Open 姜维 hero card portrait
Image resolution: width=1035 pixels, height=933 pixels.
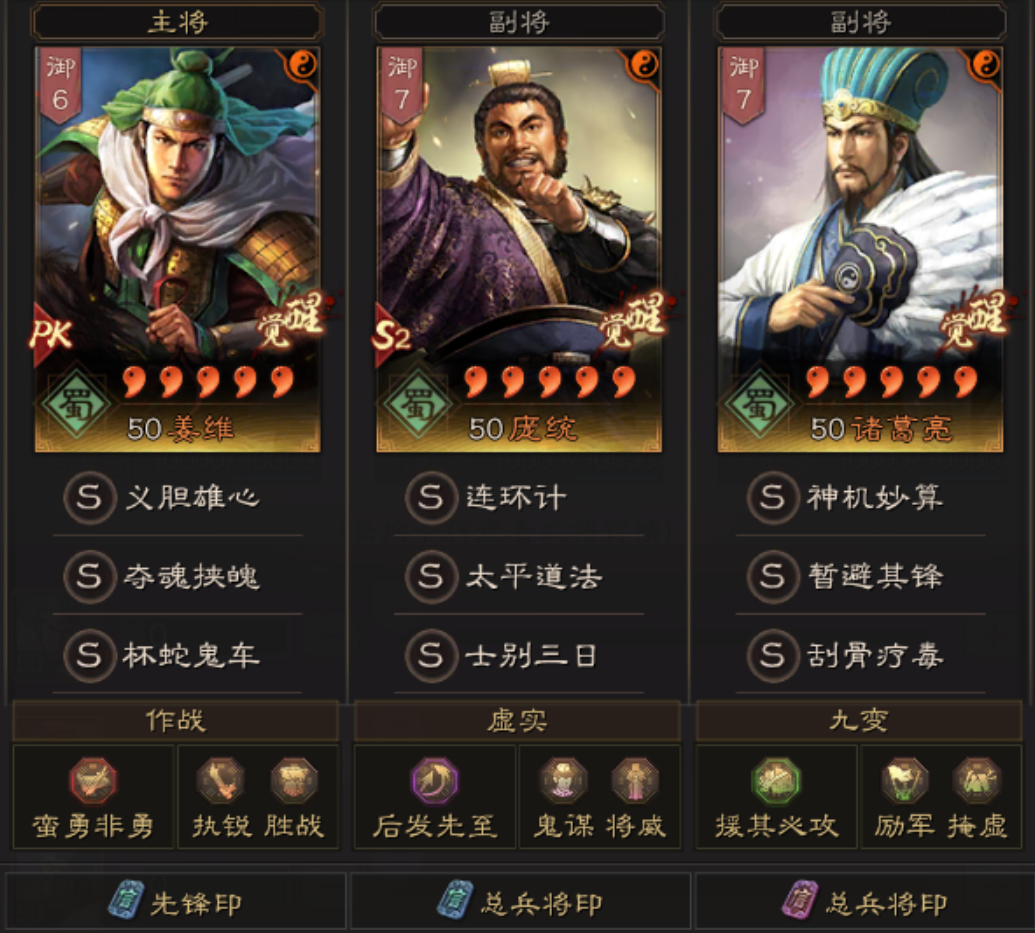point(178,249)
